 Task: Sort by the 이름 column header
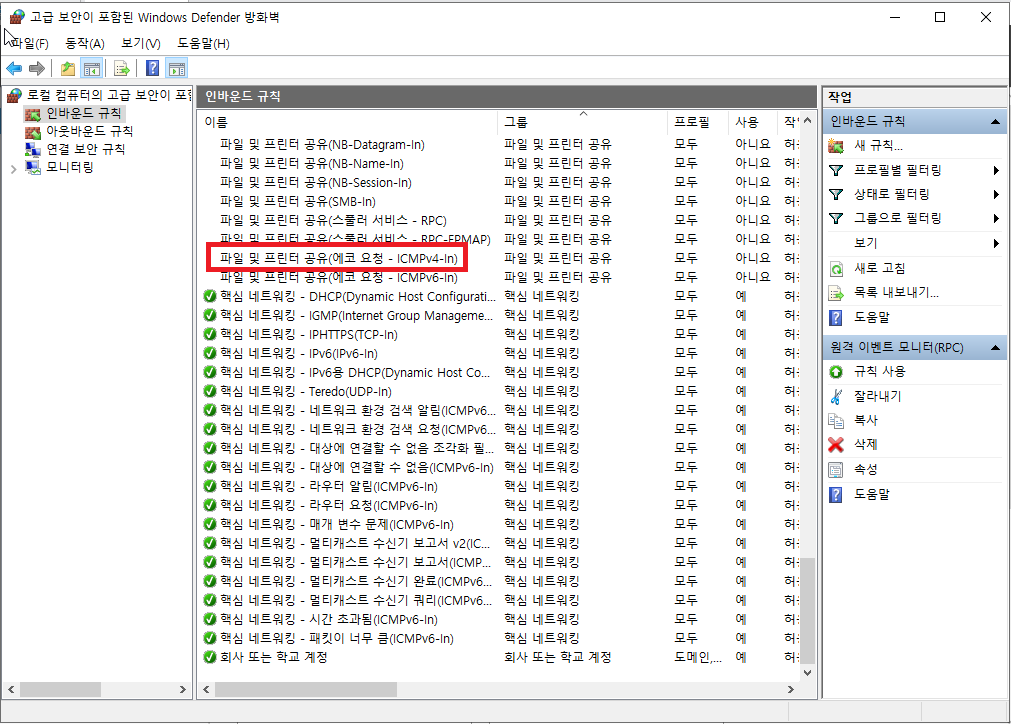pyautogui.click(x=348, y=122)
